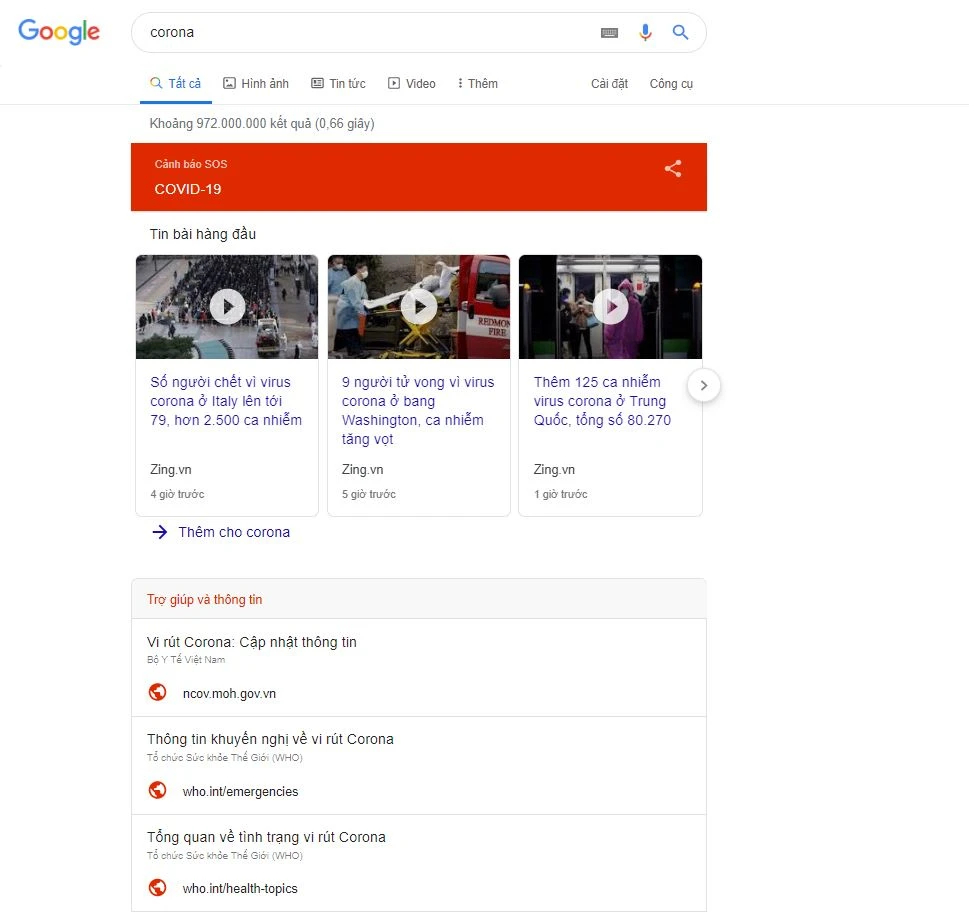Image resolution: width=969 pixels, height=912 pixels.
Task: Switch to the Hình ảnh tab
Action: [256, 84]
